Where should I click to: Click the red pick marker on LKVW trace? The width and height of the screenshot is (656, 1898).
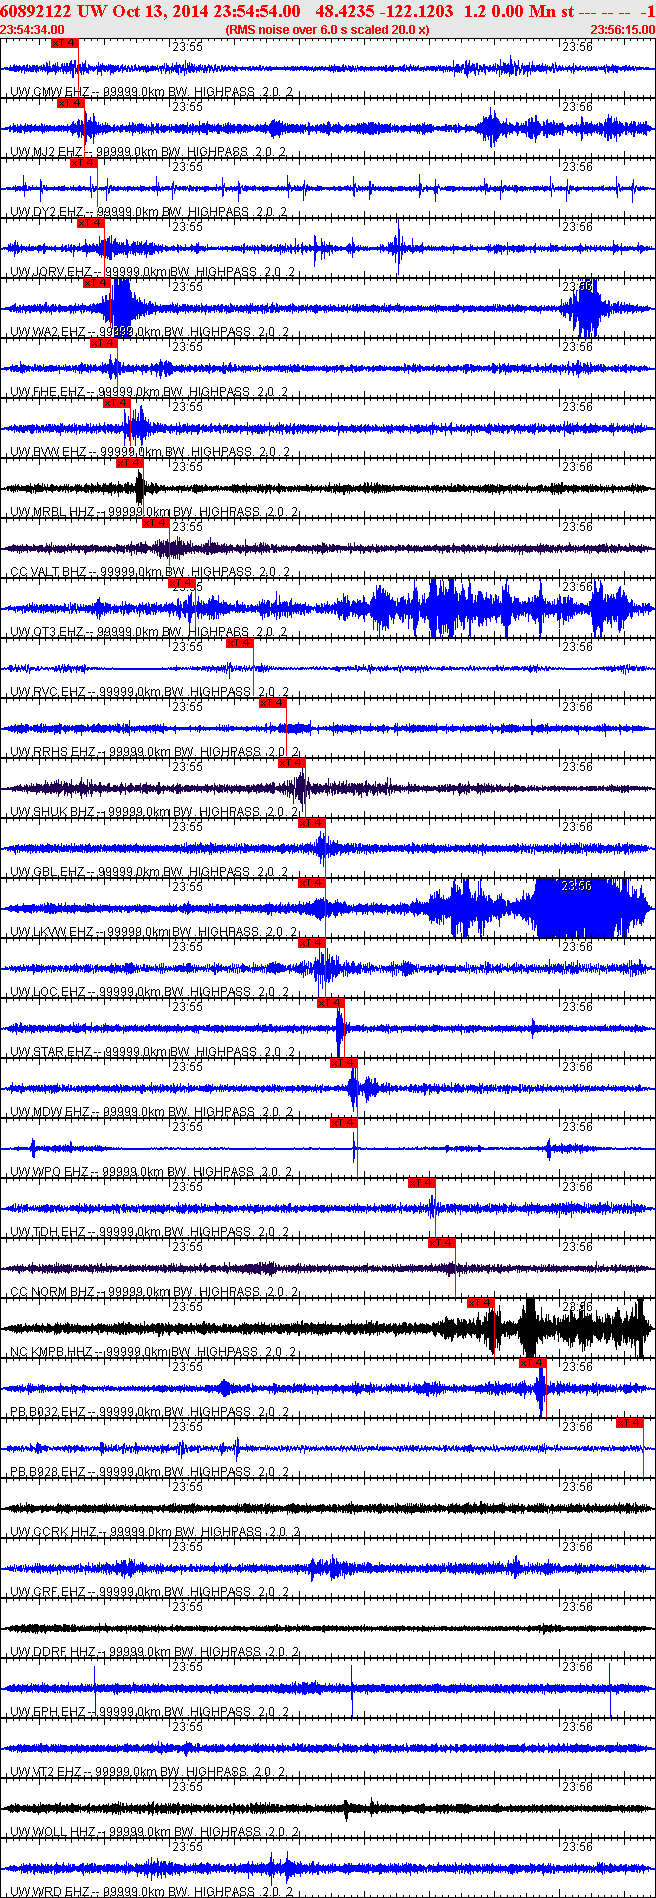pos(312,883)
